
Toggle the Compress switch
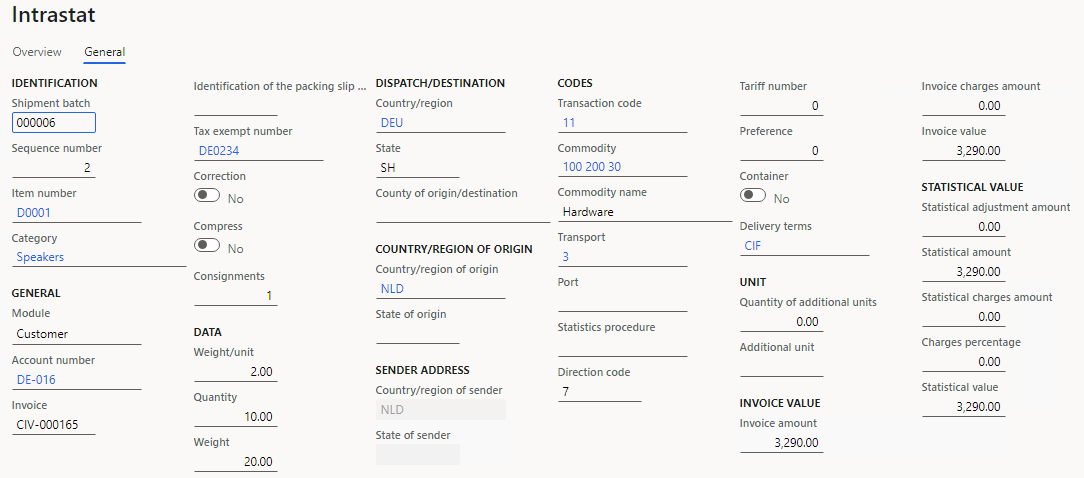[207, 246]
